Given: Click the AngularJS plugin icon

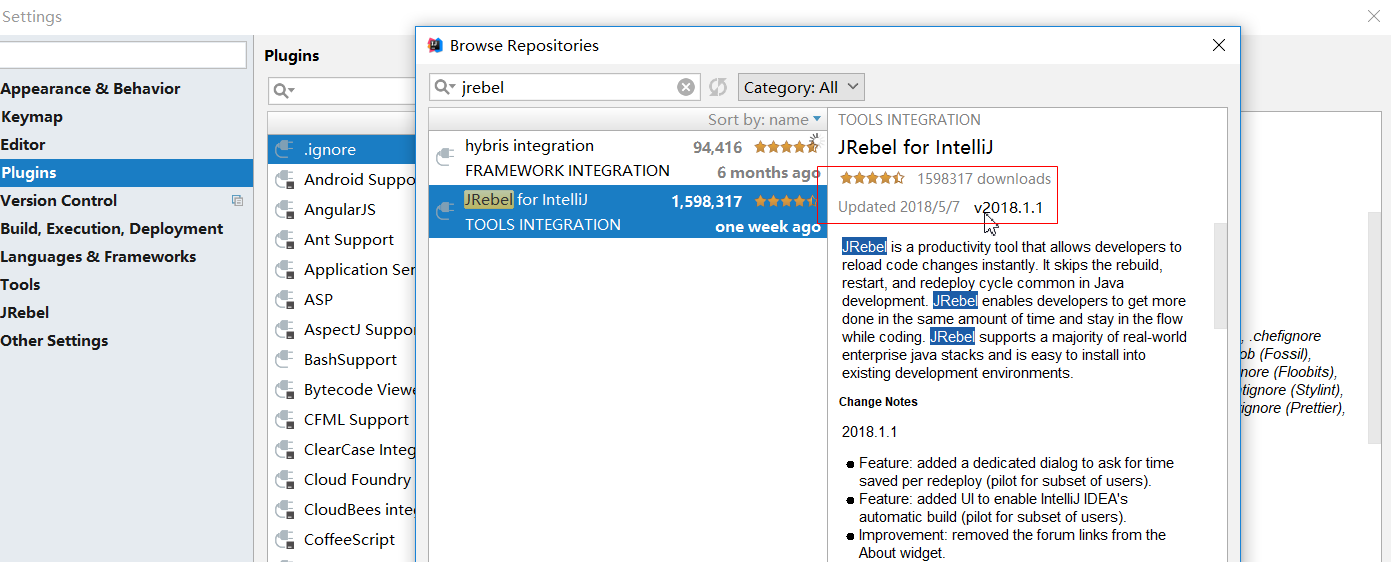Looking at the screenshot, I should [x=285, y=210].
